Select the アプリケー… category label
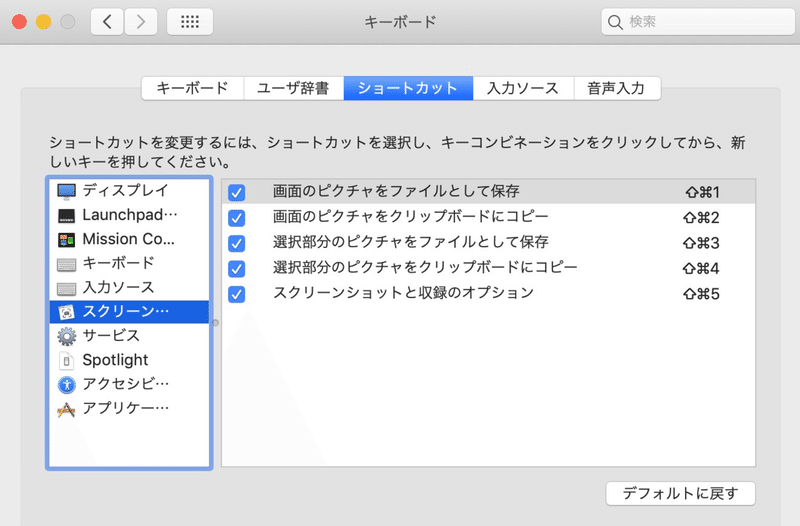 click(x=126, y=408)
